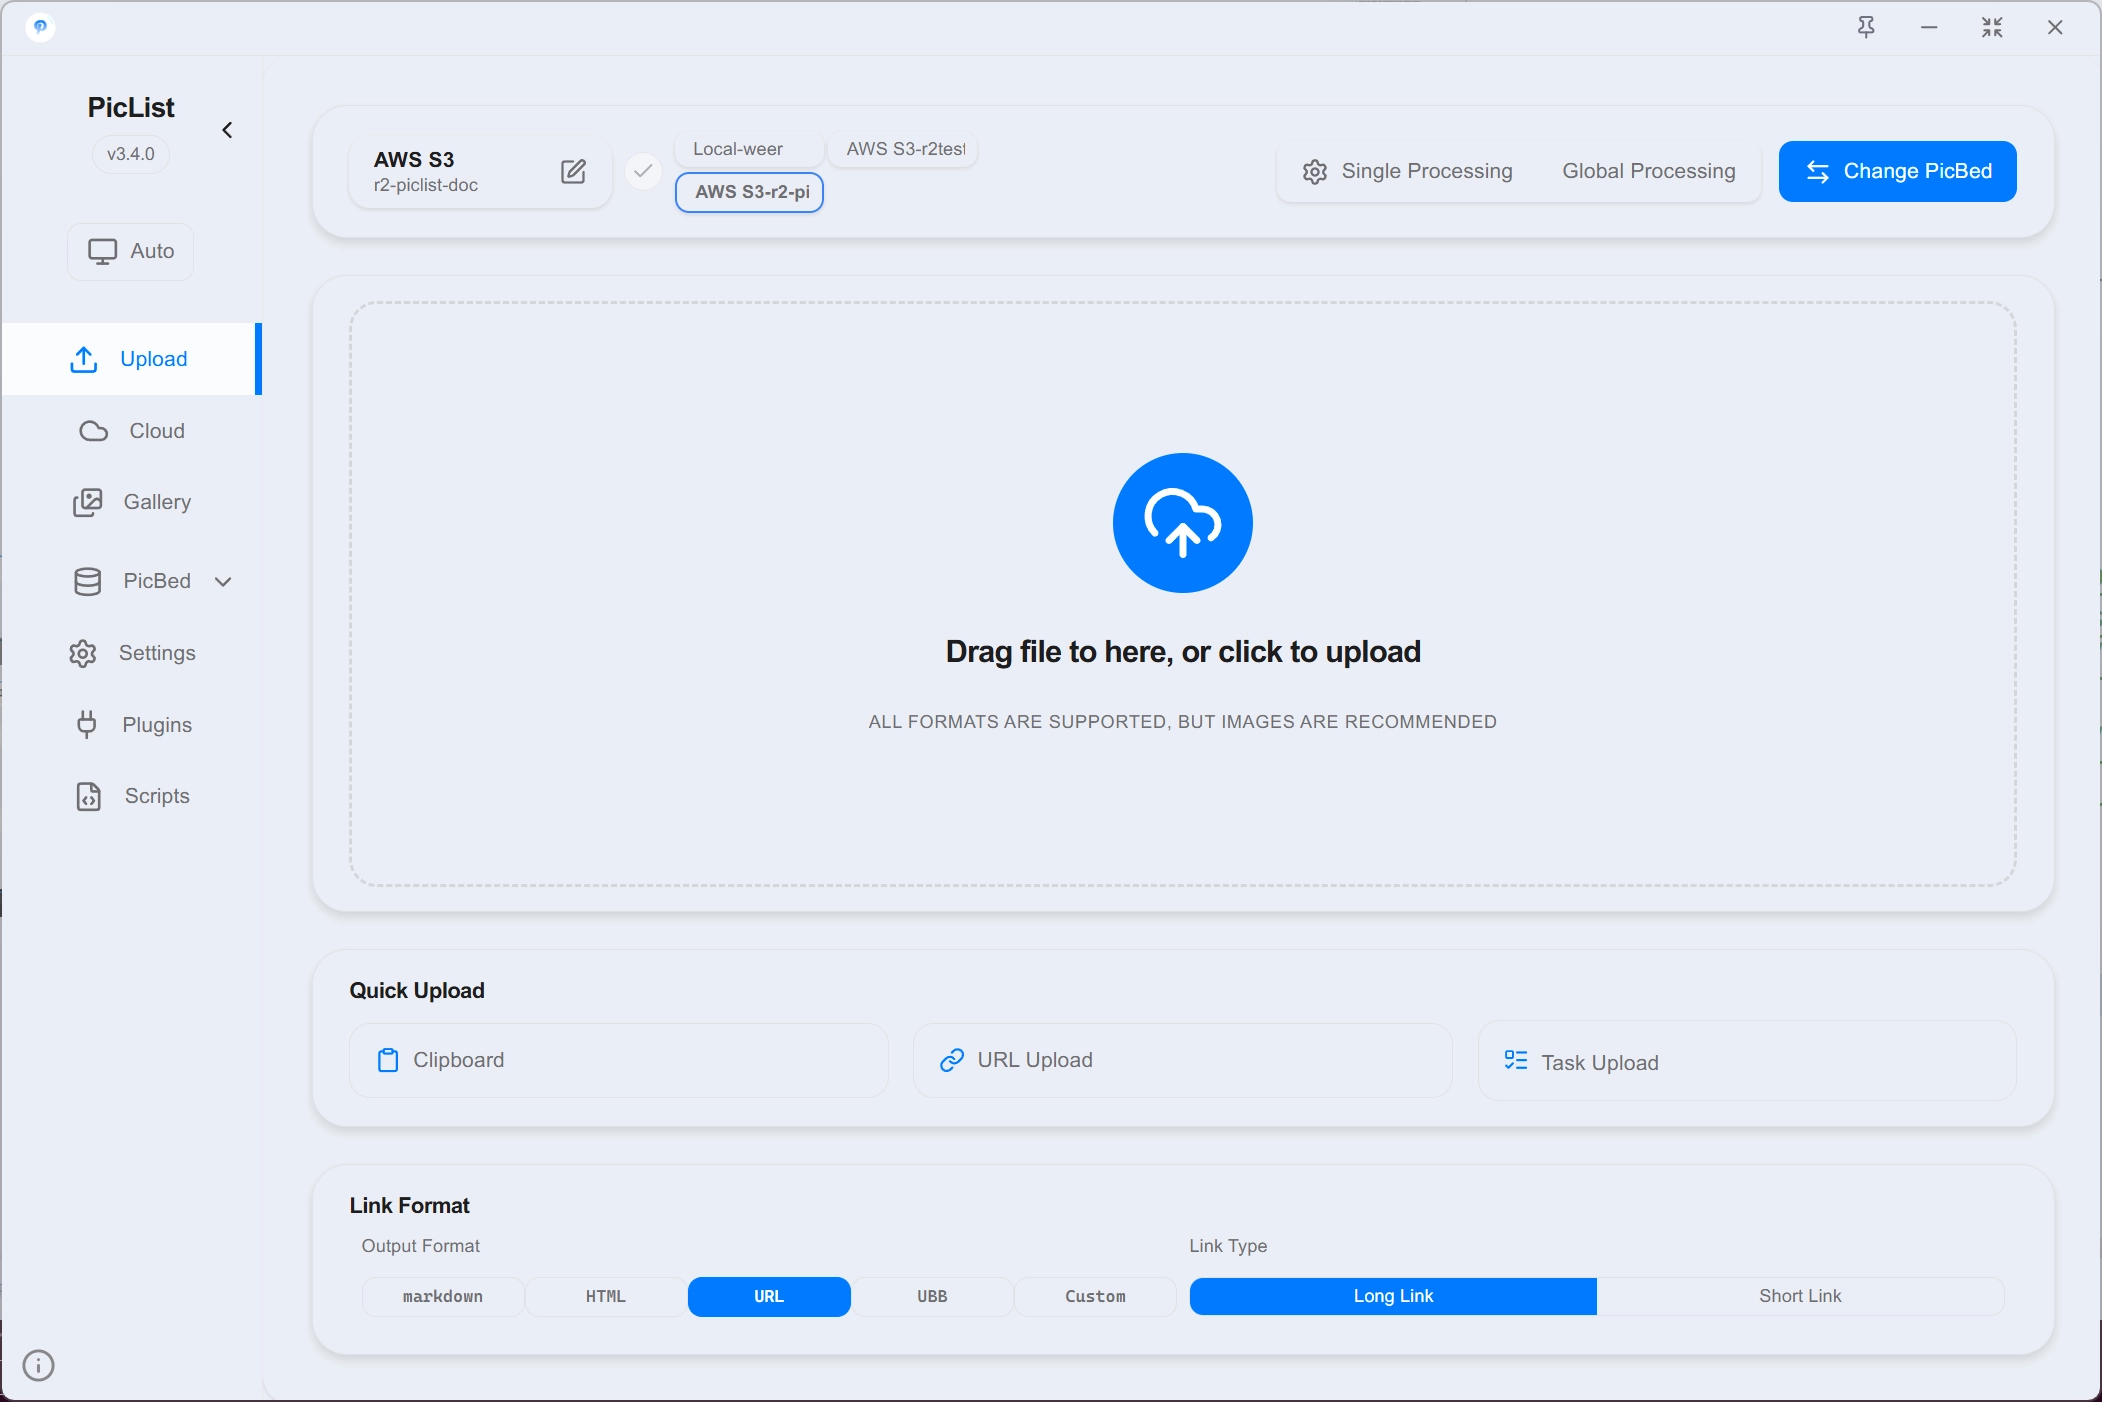Viewport: 2102px width, 1402px height.
Task: Click the v3.4.0 version badge
Action: 131,154
